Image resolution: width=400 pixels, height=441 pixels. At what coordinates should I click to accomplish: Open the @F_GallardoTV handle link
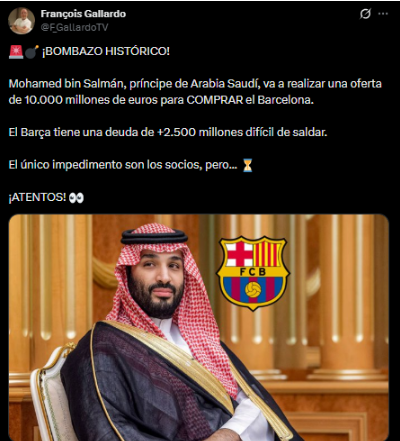(74, 27)
